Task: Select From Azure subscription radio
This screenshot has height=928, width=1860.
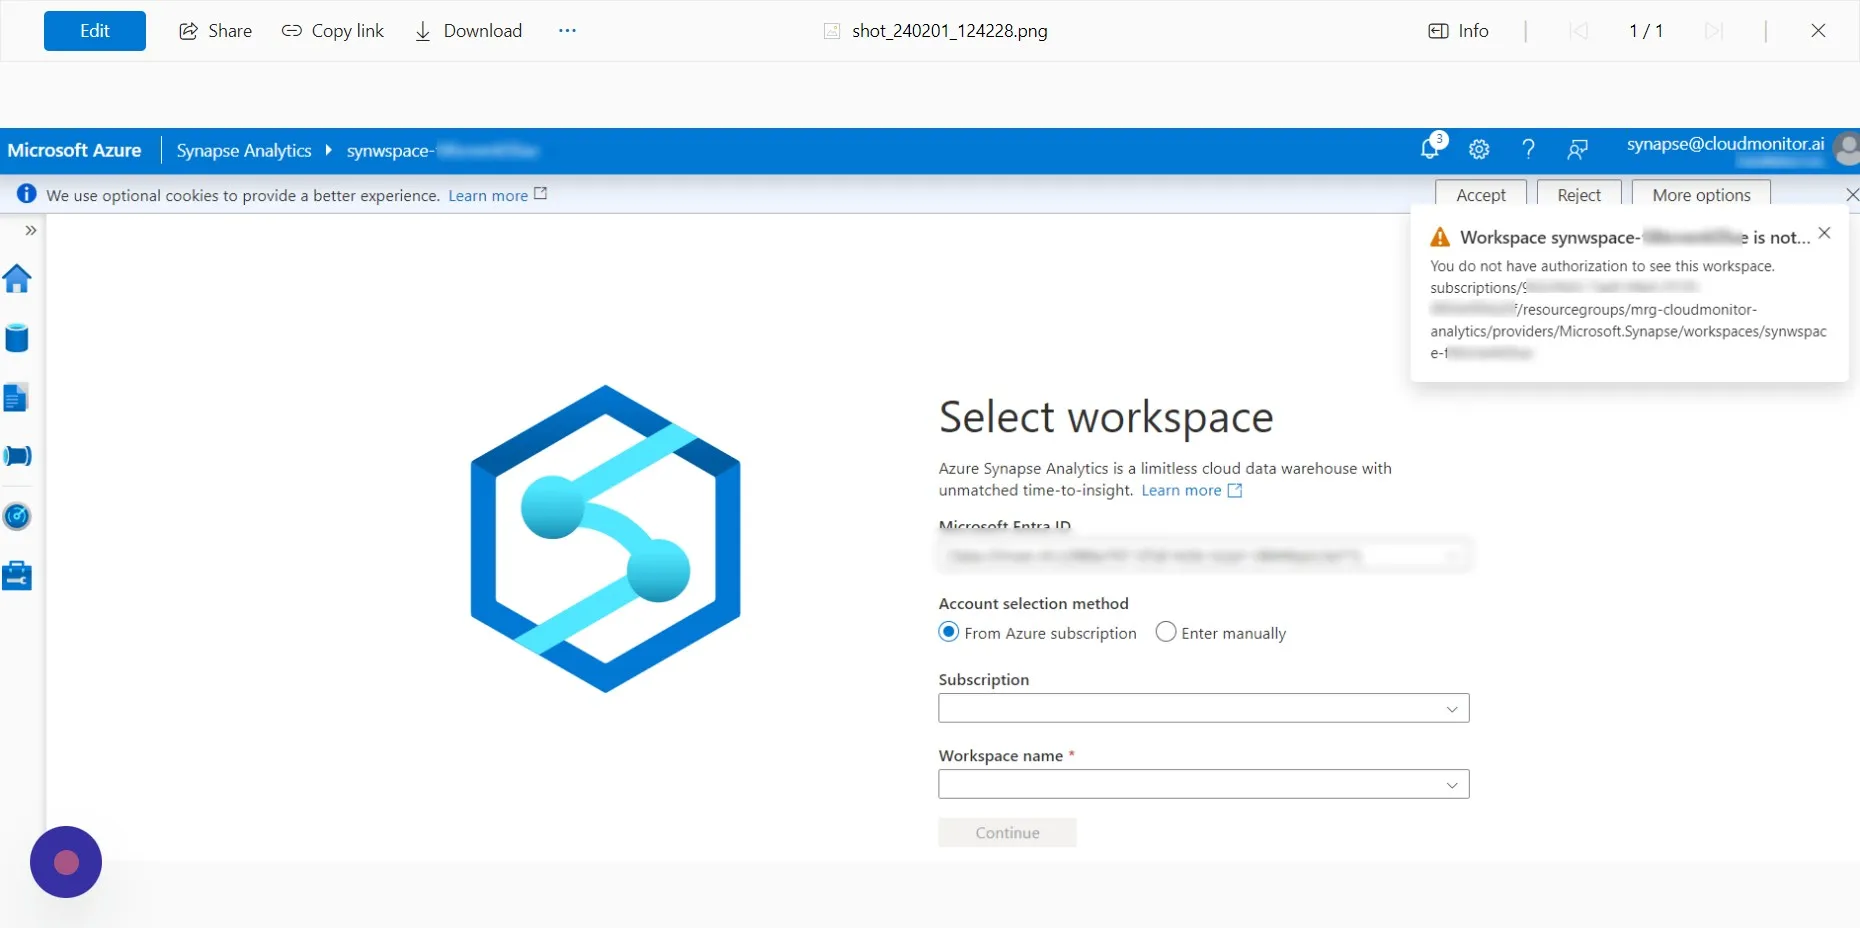Action: pyautogui.click(x=948, y=632)
